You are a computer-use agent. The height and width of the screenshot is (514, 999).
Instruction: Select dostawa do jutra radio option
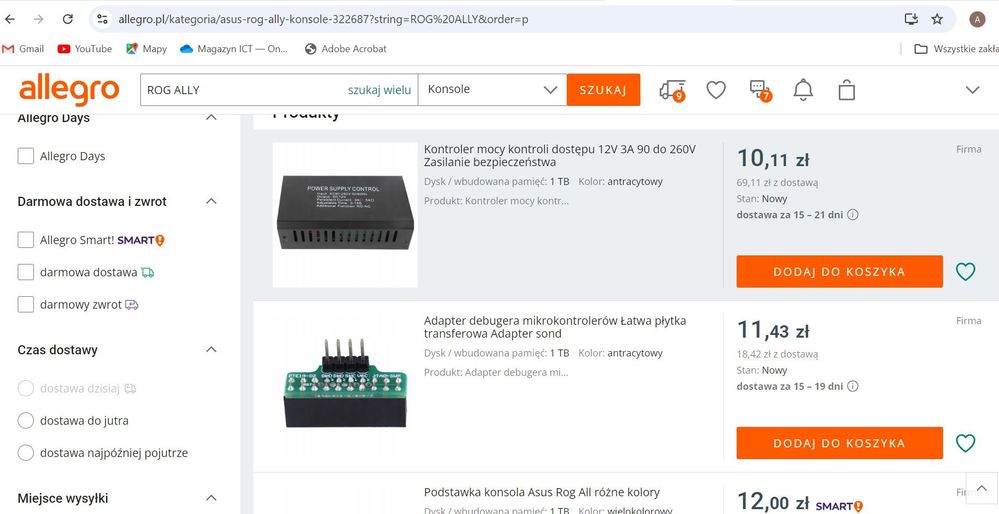coord(25,420)
